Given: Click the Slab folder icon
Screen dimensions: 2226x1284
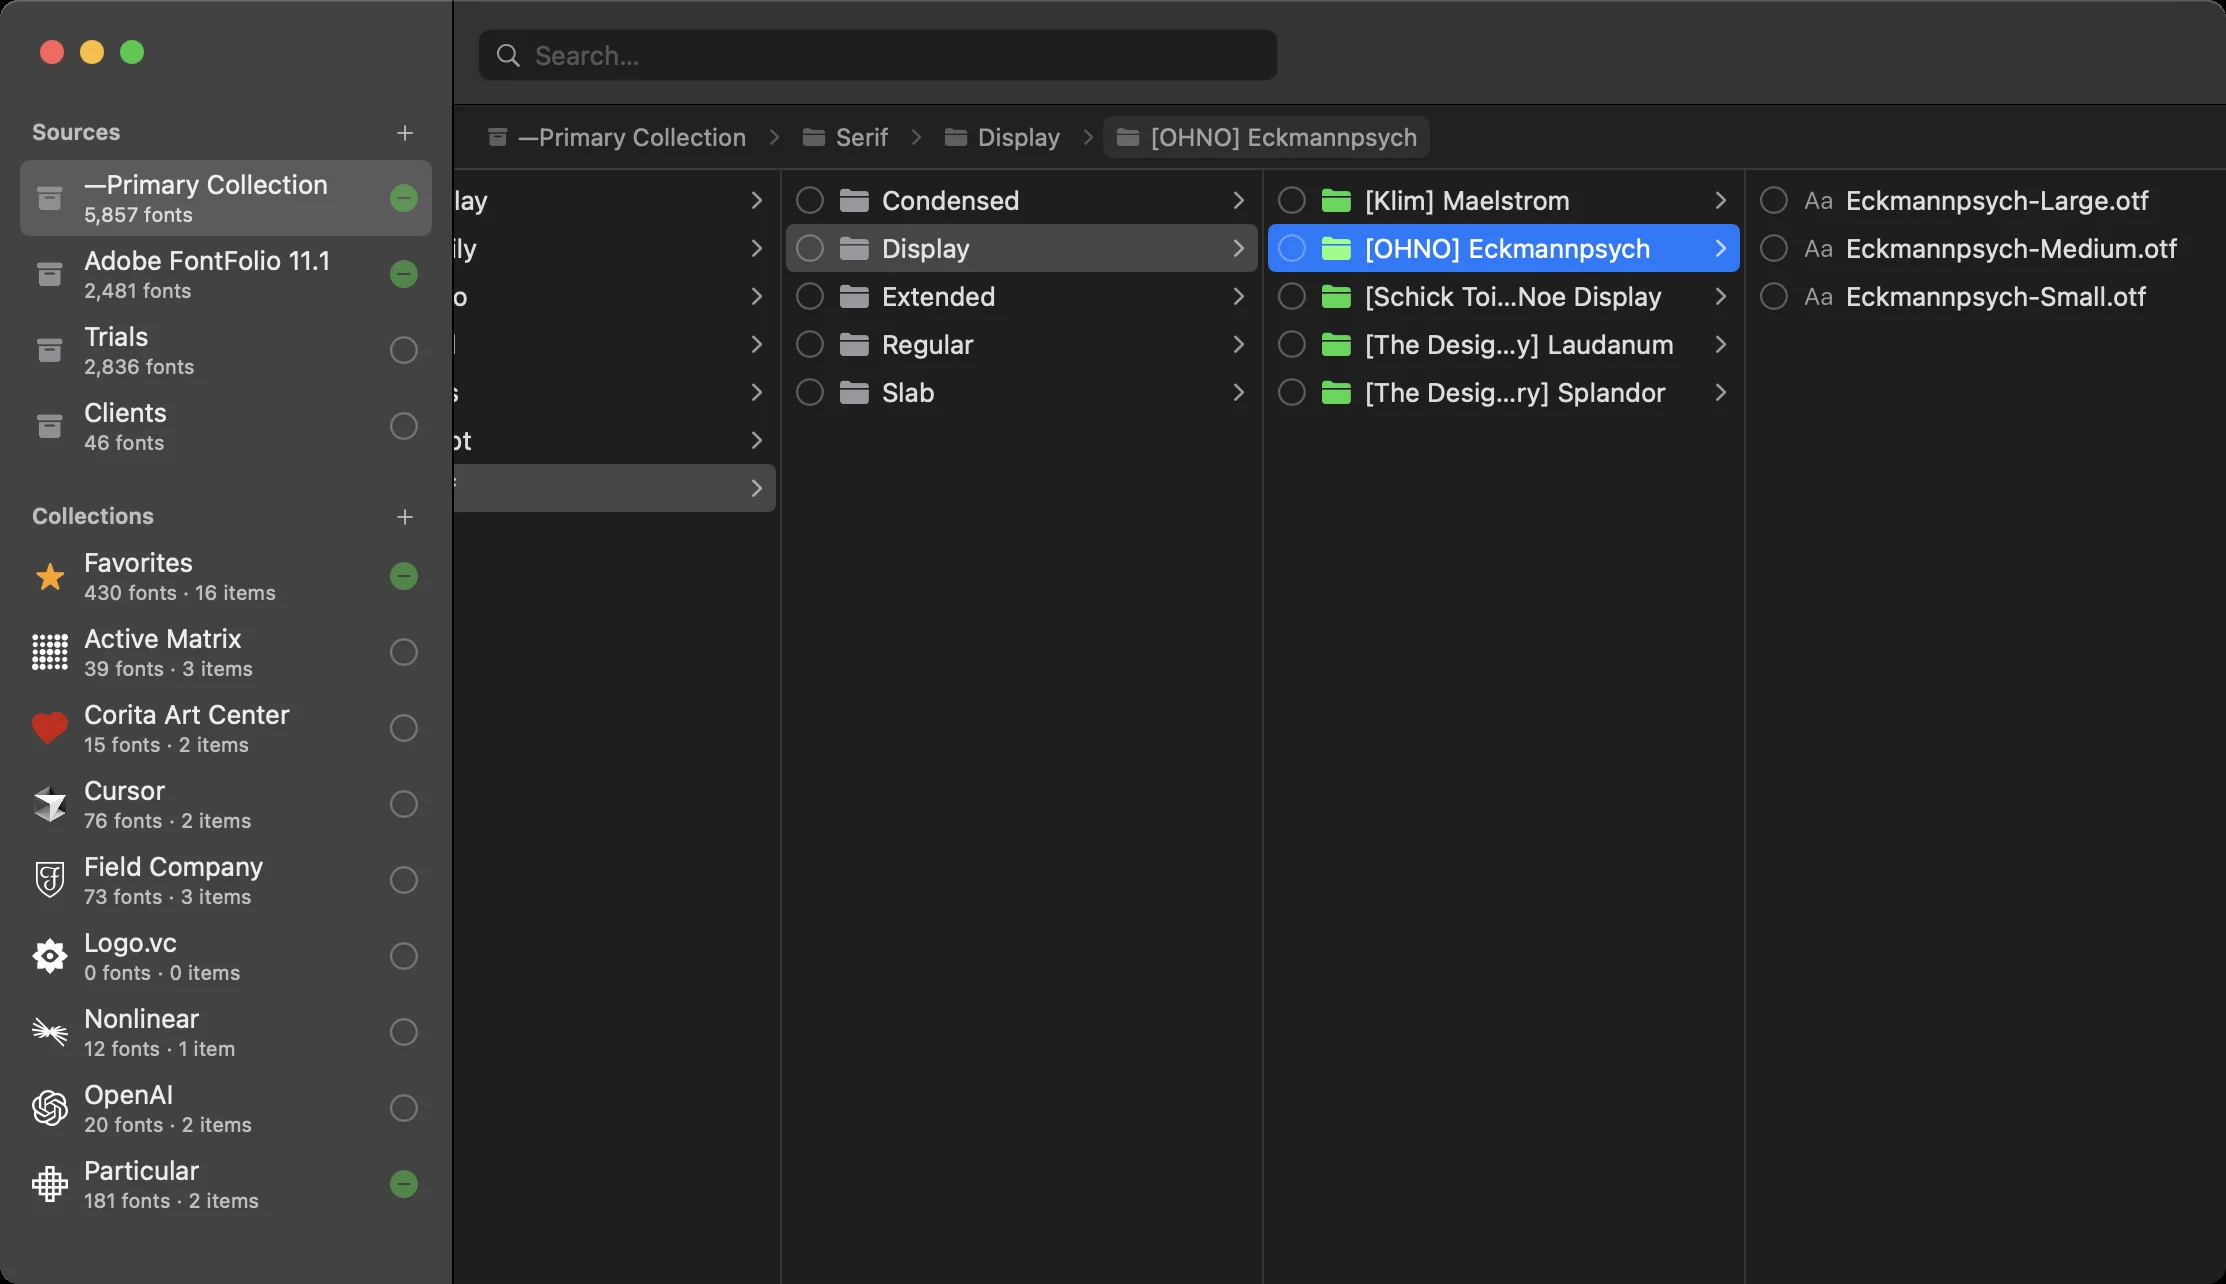Looking at the screenshot, I should point(854,393).
